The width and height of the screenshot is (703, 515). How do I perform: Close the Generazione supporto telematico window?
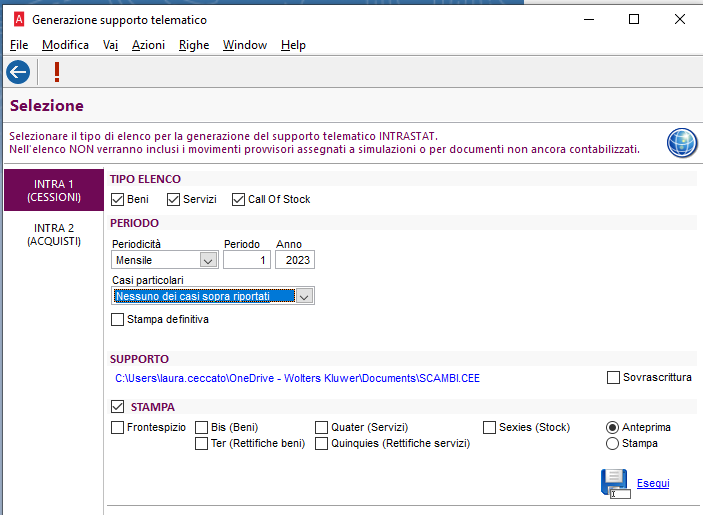pyautogui.click(x=680, y=19)
